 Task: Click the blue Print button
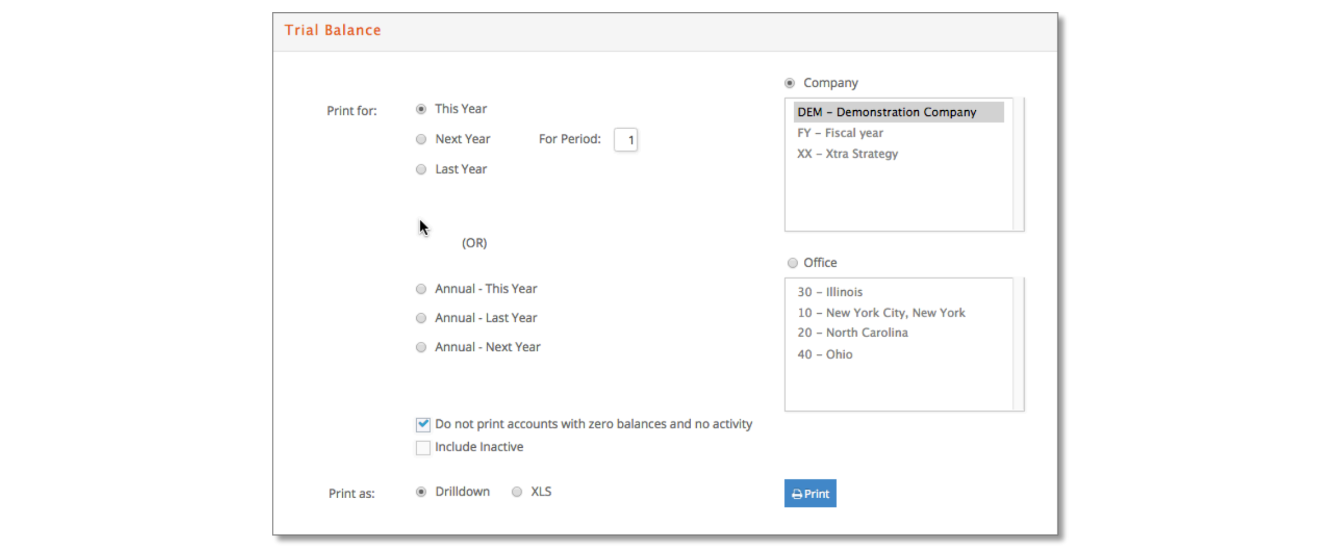point(810,493)
